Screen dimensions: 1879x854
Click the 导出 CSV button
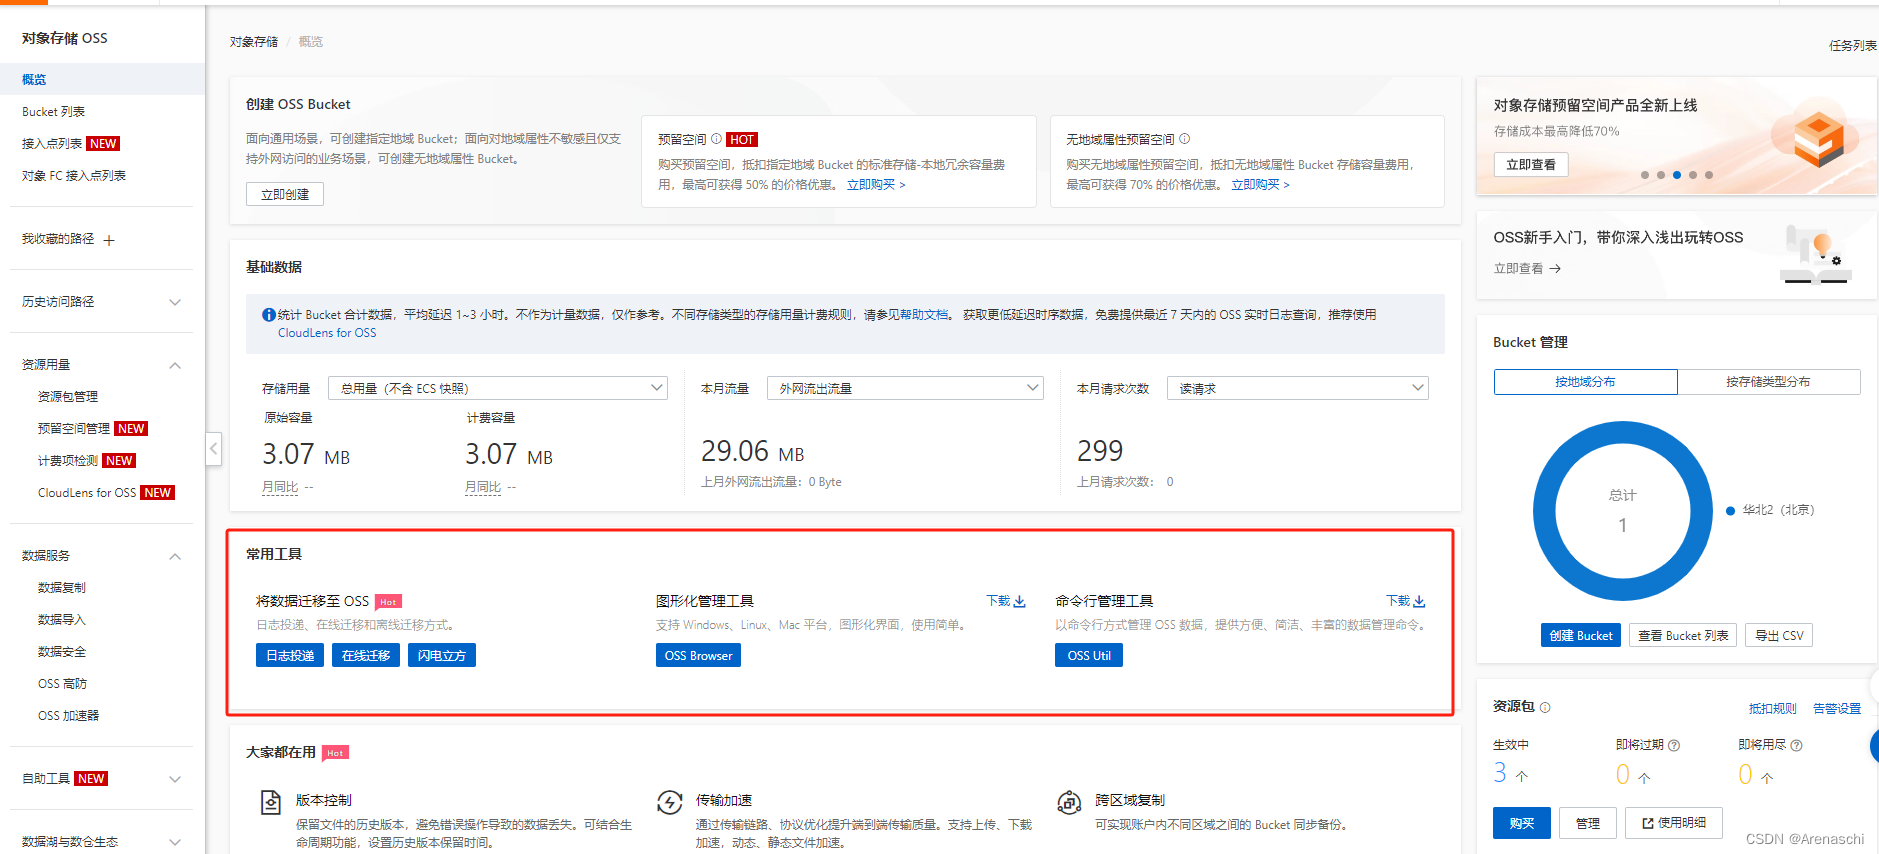click(1779, 635)
